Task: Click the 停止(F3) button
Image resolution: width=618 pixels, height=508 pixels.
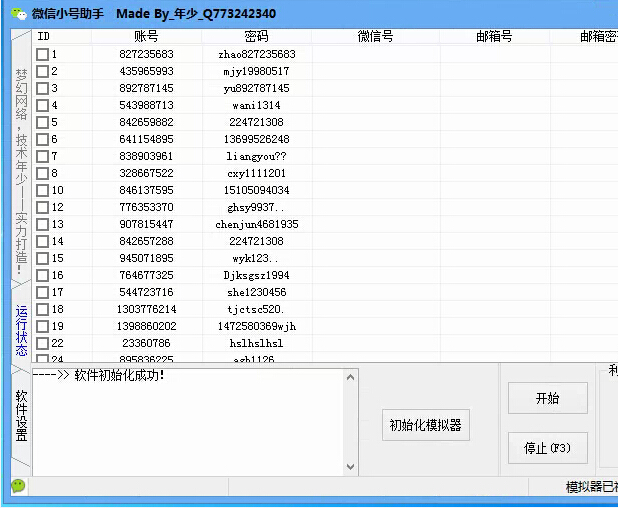Action: pos(547,448)
